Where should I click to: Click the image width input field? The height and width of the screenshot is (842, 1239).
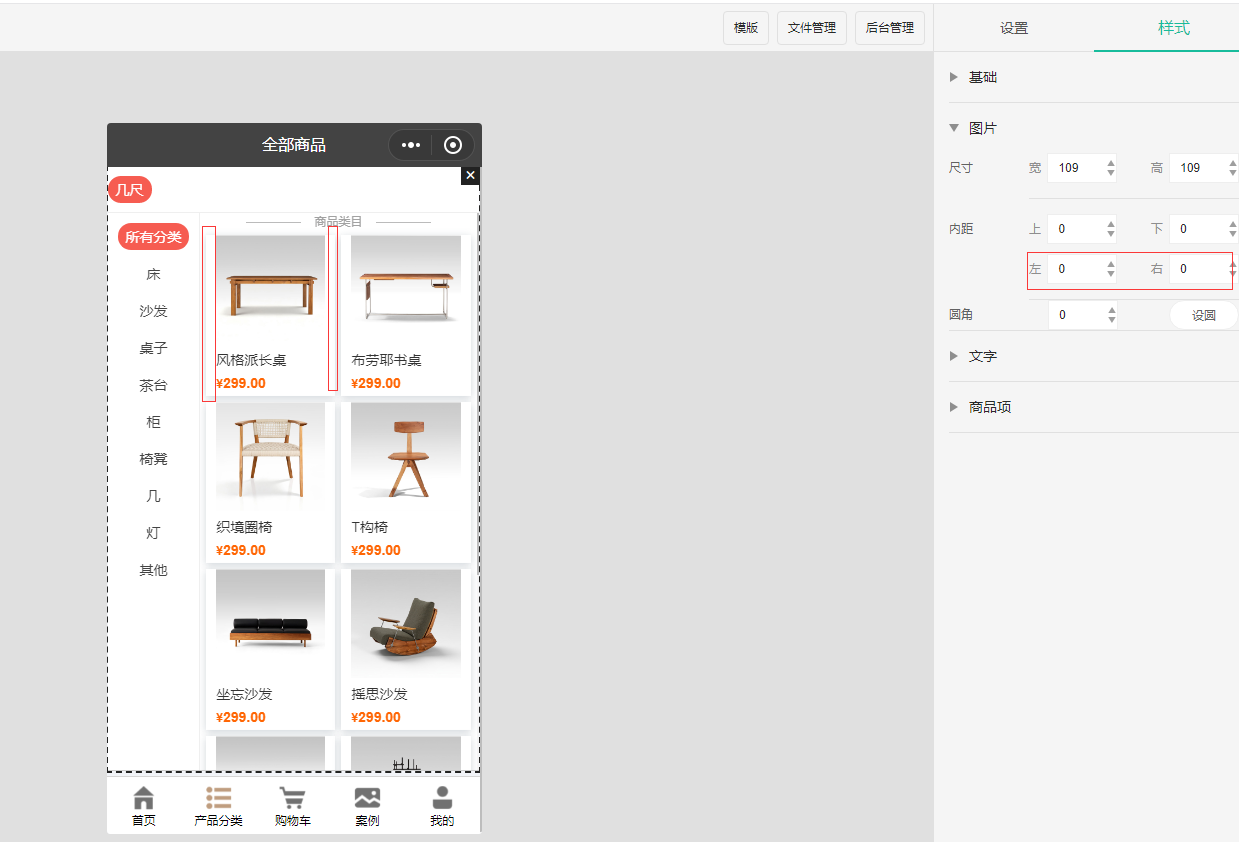click(1075, 168)
